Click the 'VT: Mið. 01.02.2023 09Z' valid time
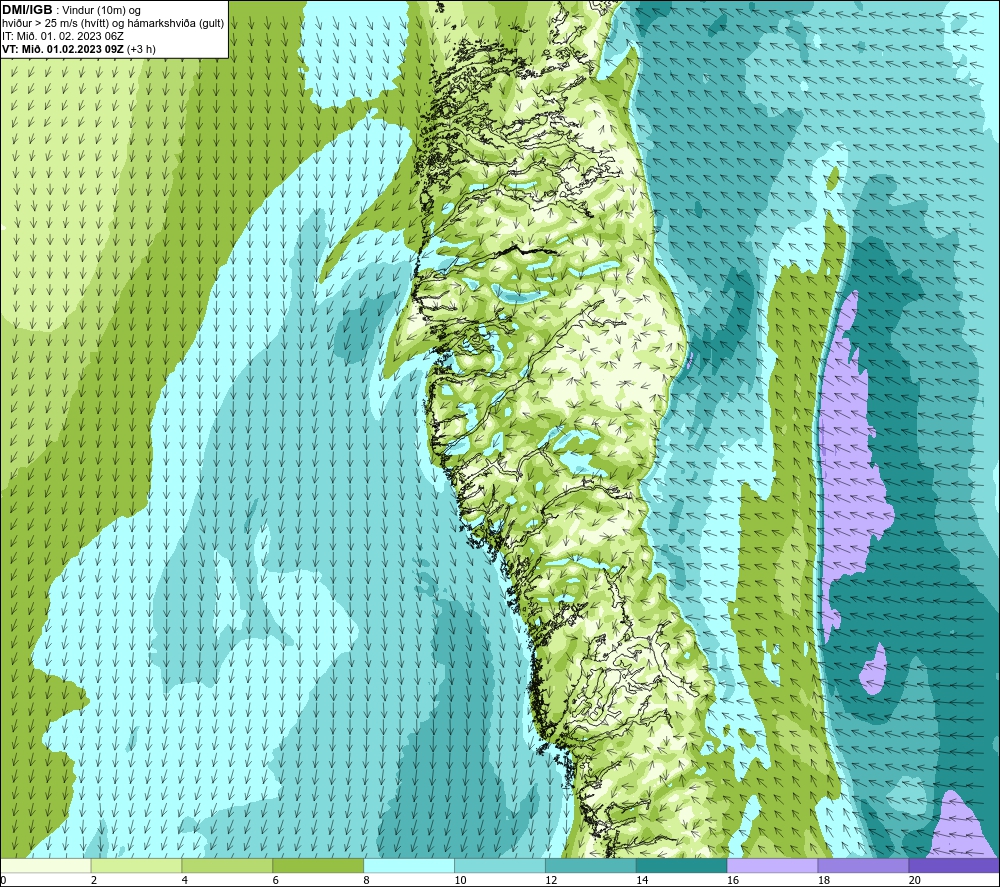Screen dimensions: 1000x887 (x=63, y=49)
